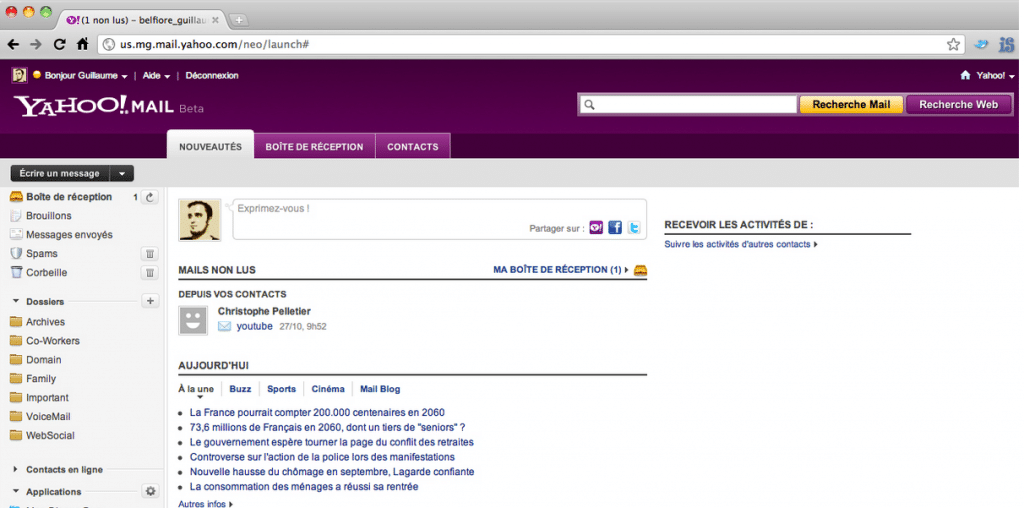The image size is (1024, 508).
Task: Collapse the Dossiers folder section
Action: (16, 301)
